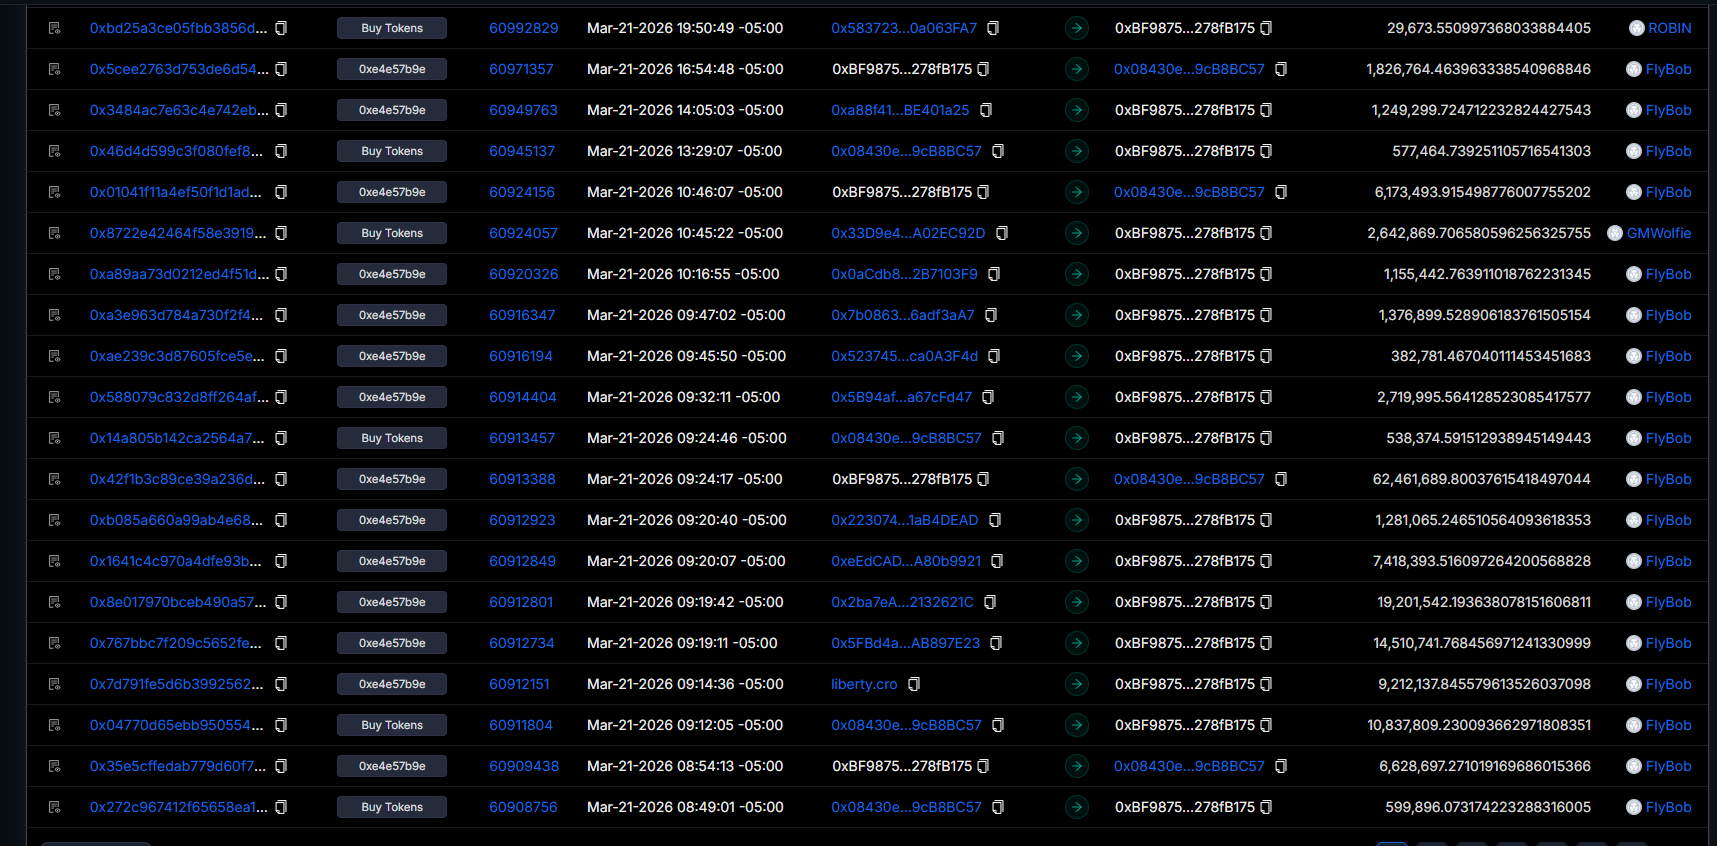Open address liberty.cro

pos(864,684)
